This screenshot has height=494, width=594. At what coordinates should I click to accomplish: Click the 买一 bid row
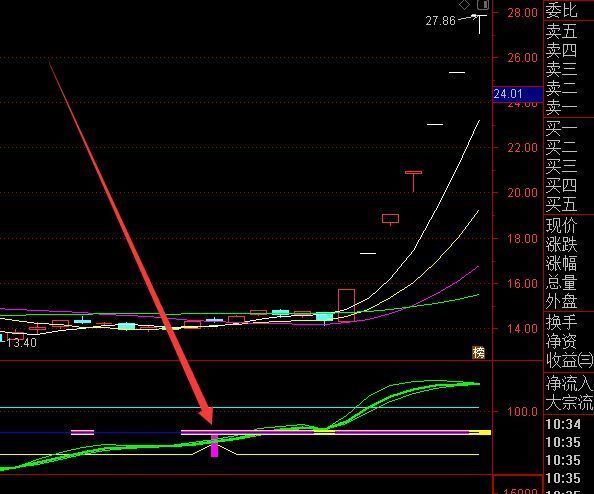click(561, 129)
